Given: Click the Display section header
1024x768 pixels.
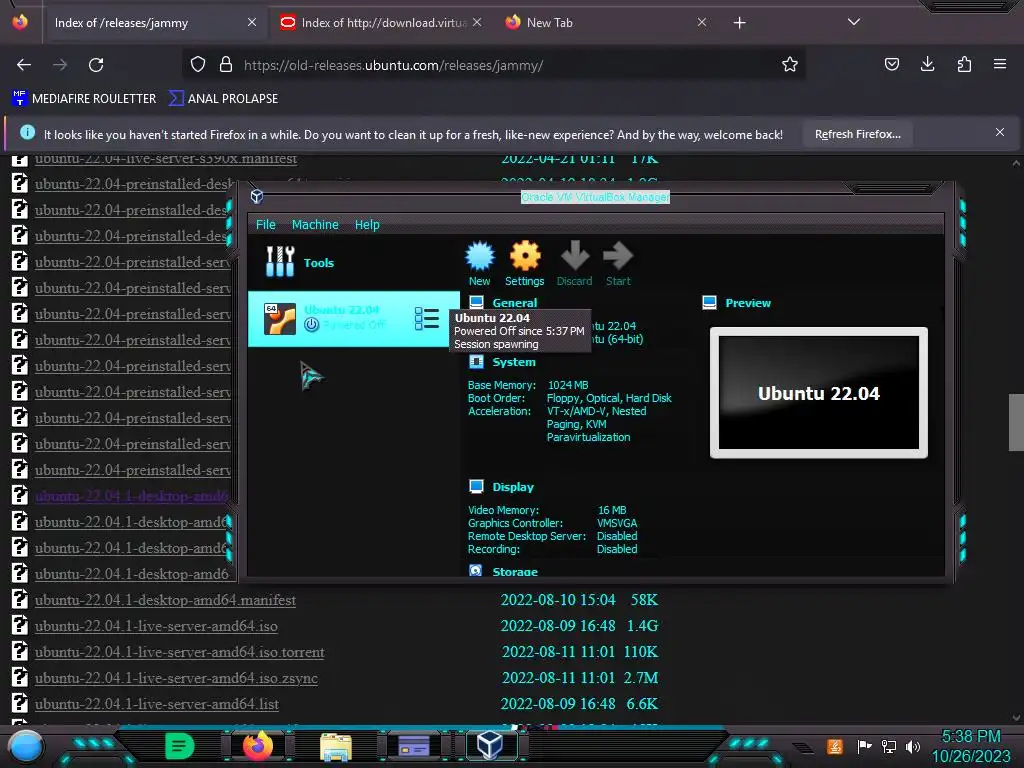Looking at the screenshot, I should click(x=513, y=487).
